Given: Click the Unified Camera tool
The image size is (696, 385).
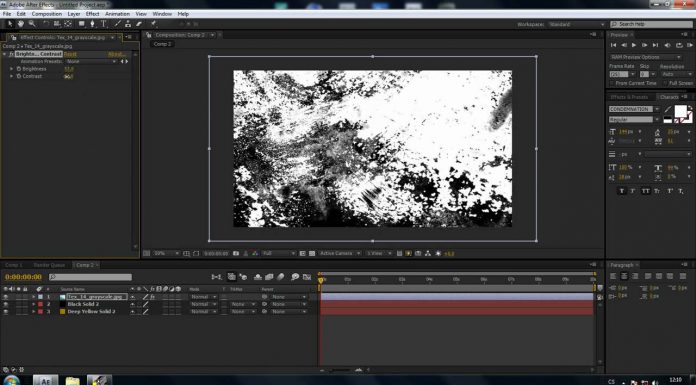Looking at the screenshot, I should tap(57, 24).
